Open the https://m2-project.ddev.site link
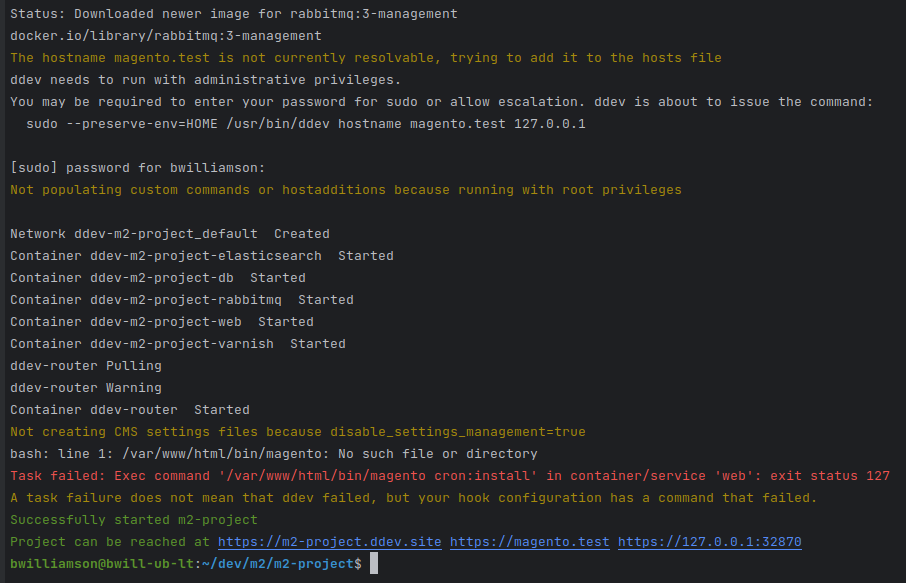906x583 pixels. [x=329, y=542]
